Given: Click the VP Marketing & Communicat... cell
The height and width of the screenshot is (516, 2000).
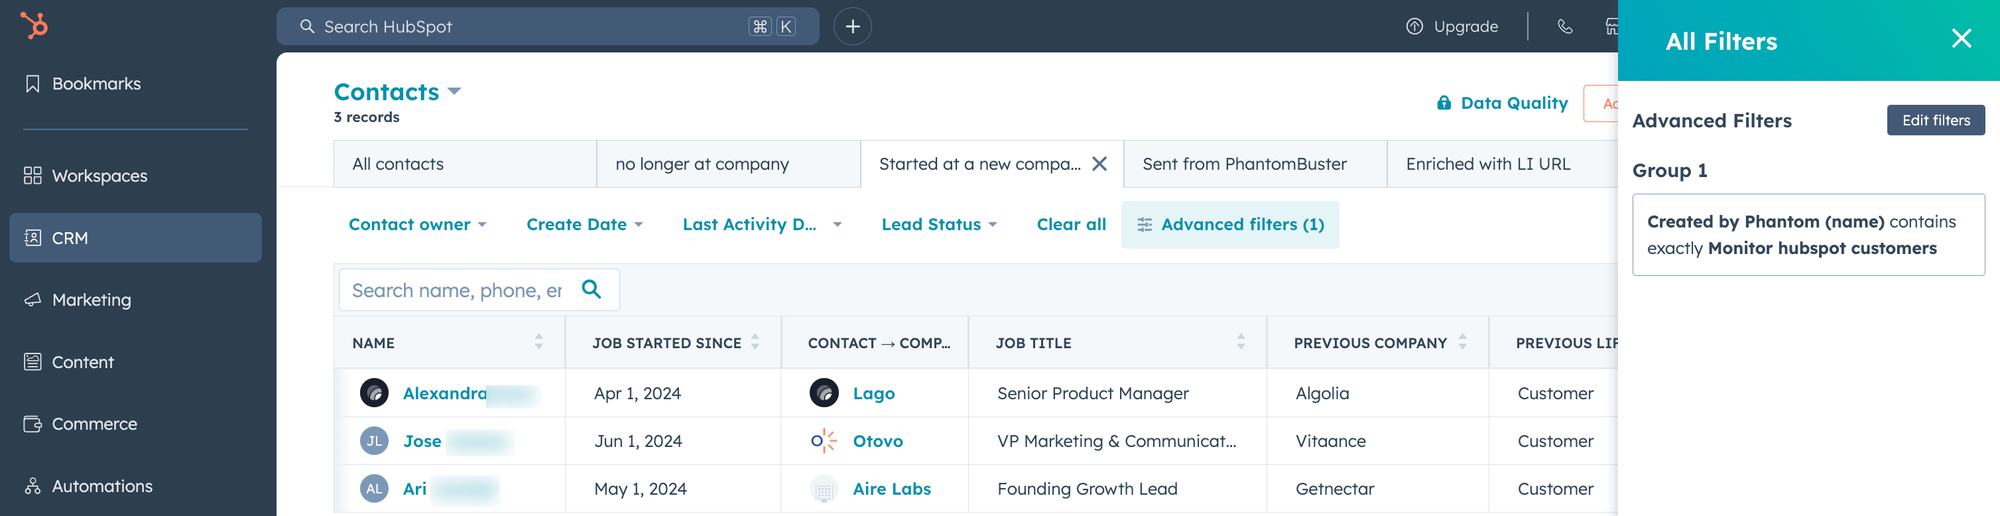Looking at the screenshot, I should (1117, 442).
